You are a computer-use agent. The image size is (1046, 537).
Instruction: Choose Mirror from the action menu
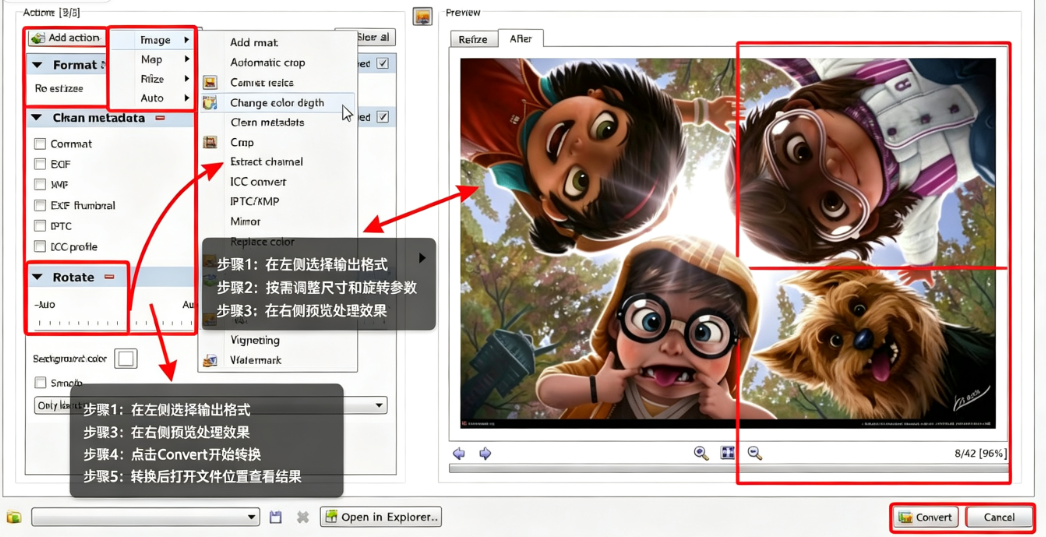click(245, 221)
